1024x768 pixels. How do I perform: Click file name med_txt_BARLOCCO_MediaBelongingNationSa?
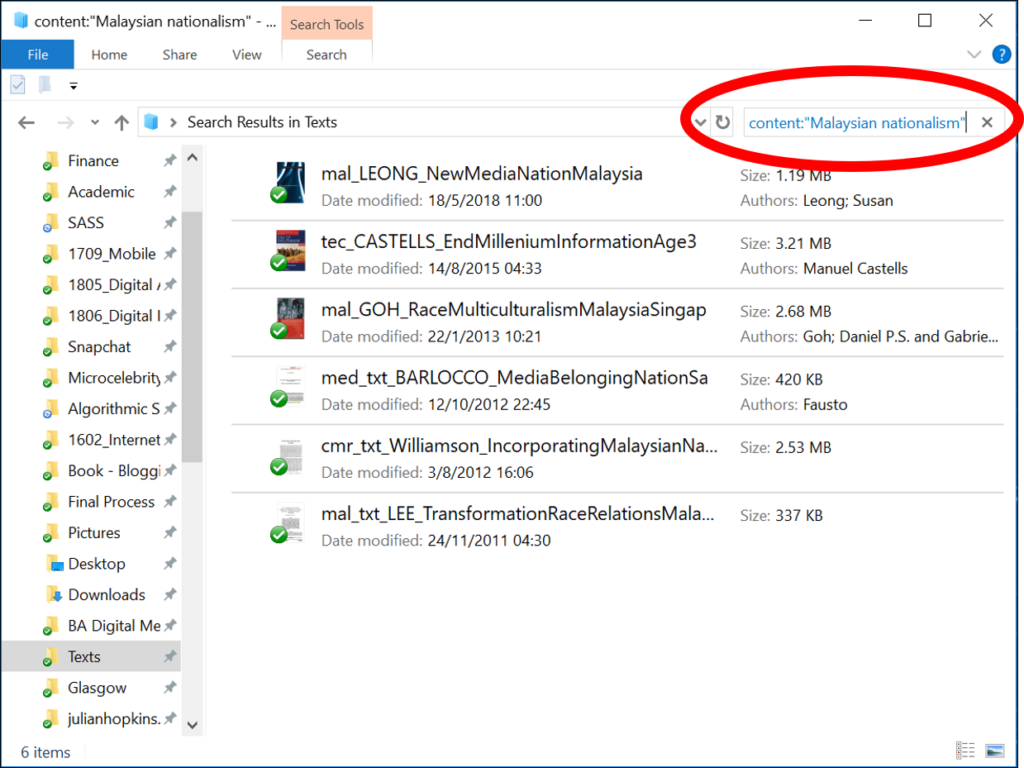pos(514,377)
